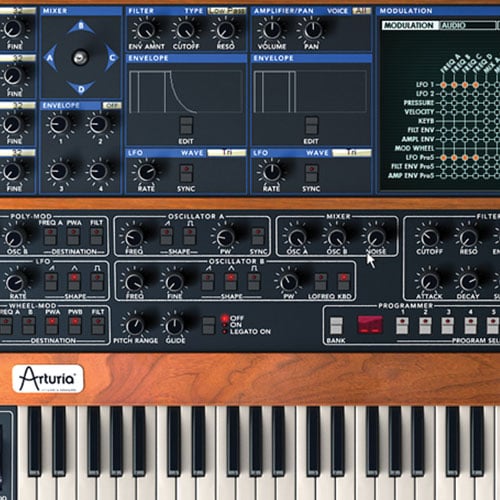Toggle Oscillator B KBD button

343,282
